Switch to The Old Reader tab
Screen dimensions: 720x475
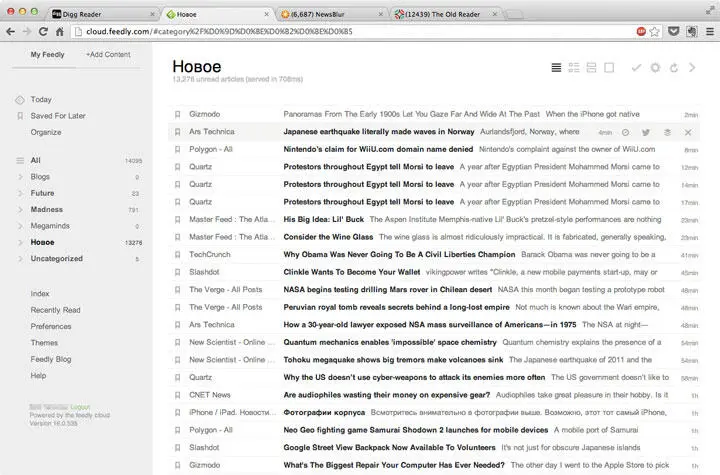point(446,14)
